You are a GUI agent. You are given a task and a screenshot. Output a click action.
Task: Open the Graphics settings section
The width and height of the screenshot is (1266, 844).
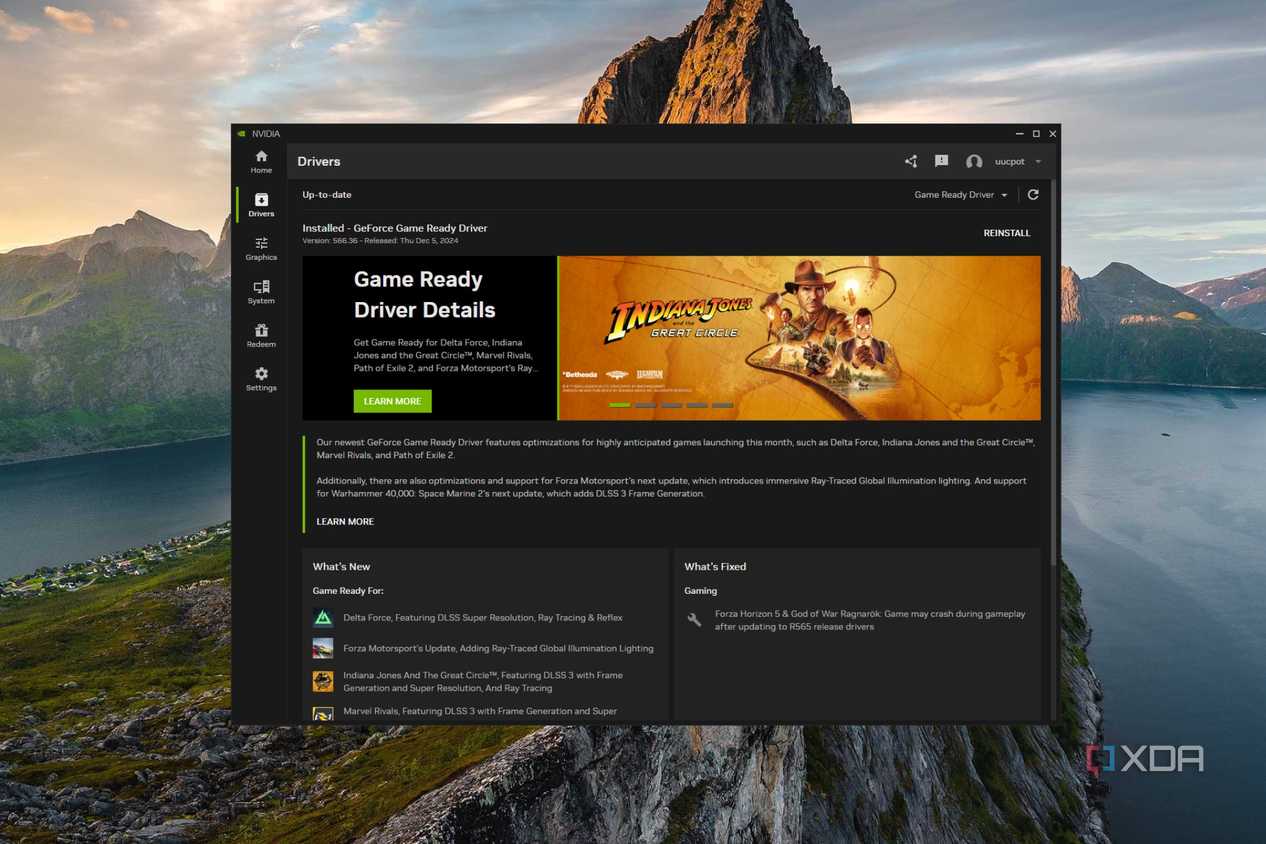click(x=260, y=248)
